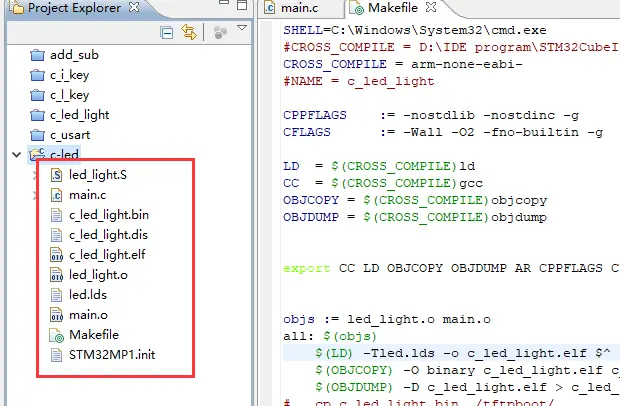This screenshot has height=406, width=620.
Task: Select the add_sub project folder
Action: tap(74, 55)
